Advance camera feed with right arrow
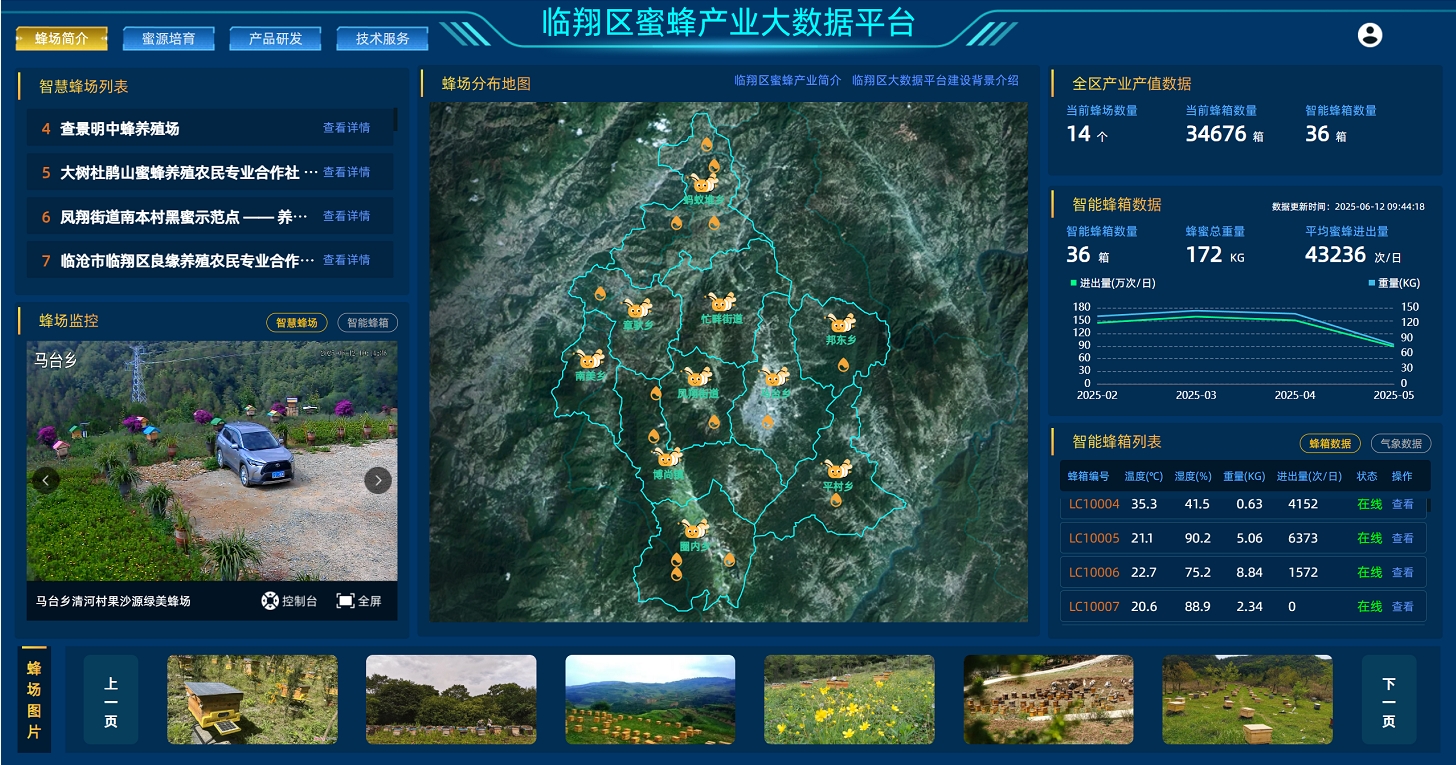 (378, 480)
